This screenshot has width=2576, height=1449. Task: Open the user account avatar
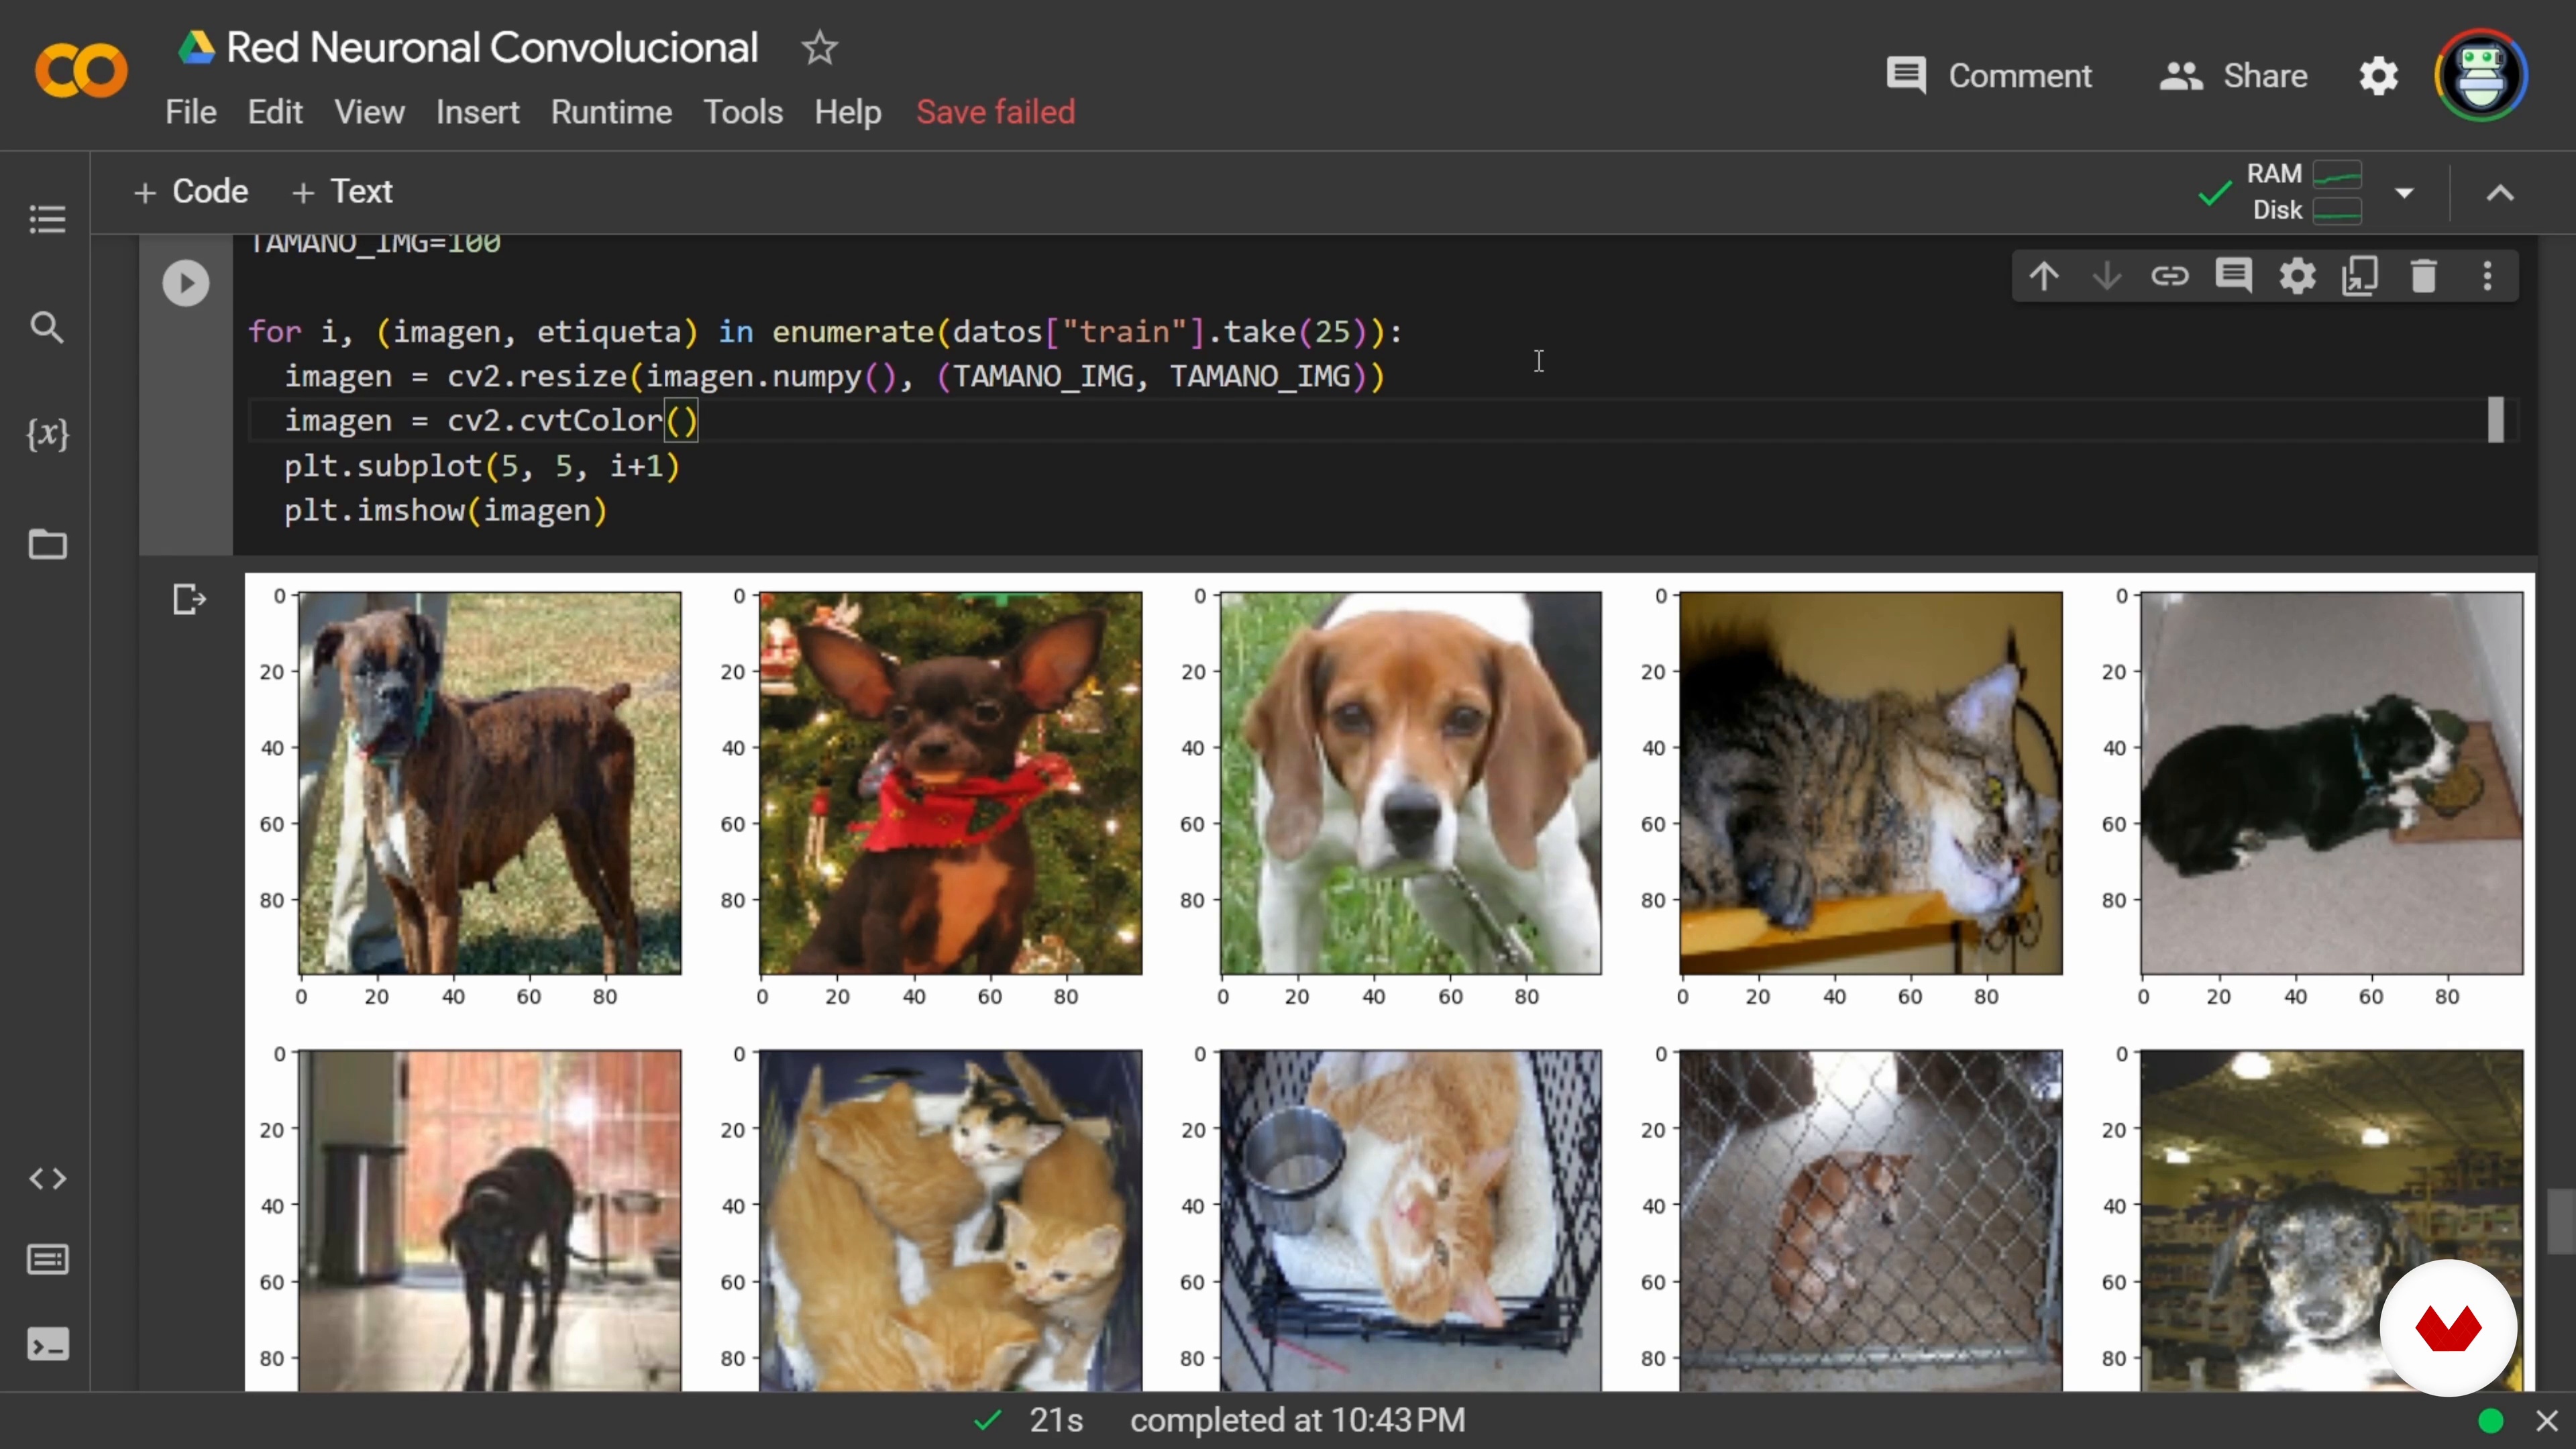(x=2481, y=75)
